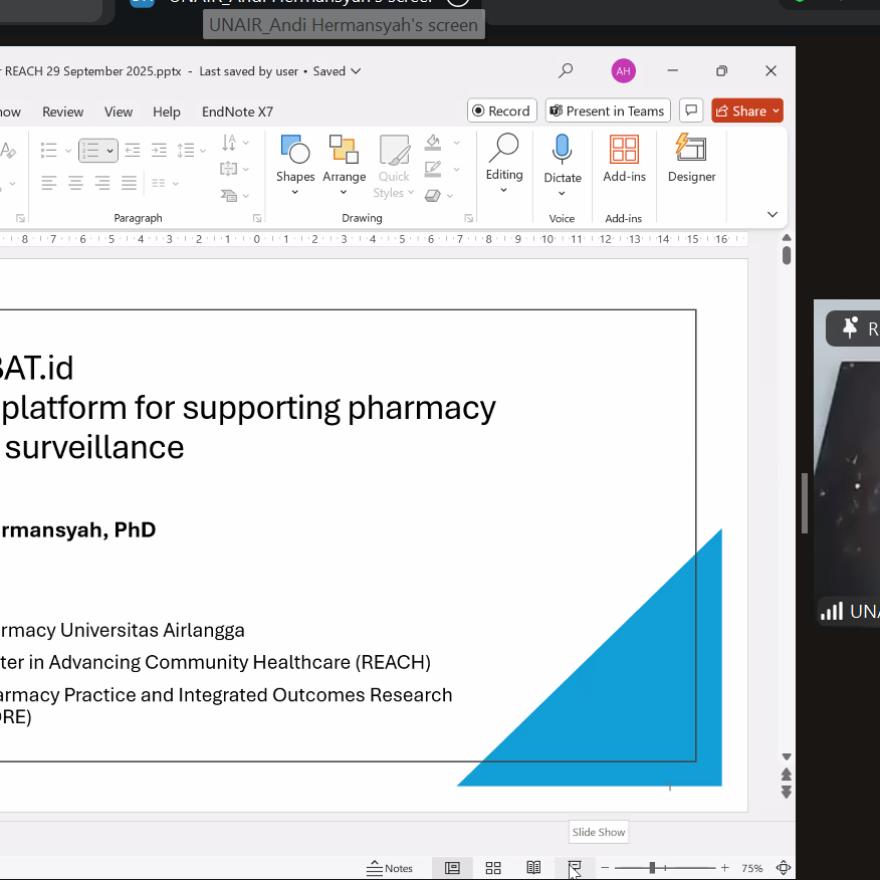Click the Add-ins icon

pyautogui.click(x=624, y=150)
